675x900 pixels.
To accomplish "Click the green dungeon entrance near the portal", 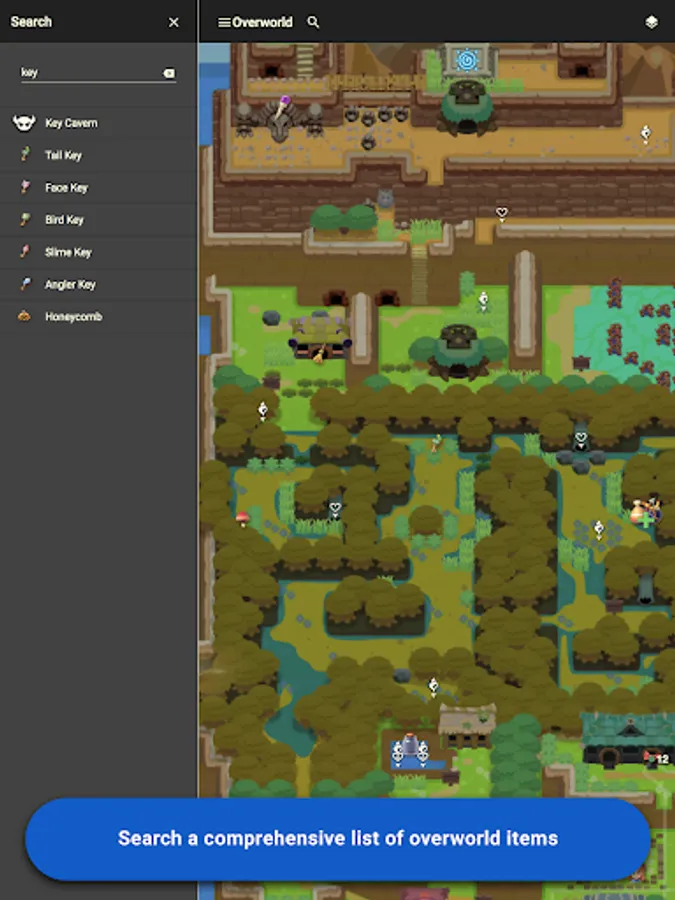I will click(467, 107).
